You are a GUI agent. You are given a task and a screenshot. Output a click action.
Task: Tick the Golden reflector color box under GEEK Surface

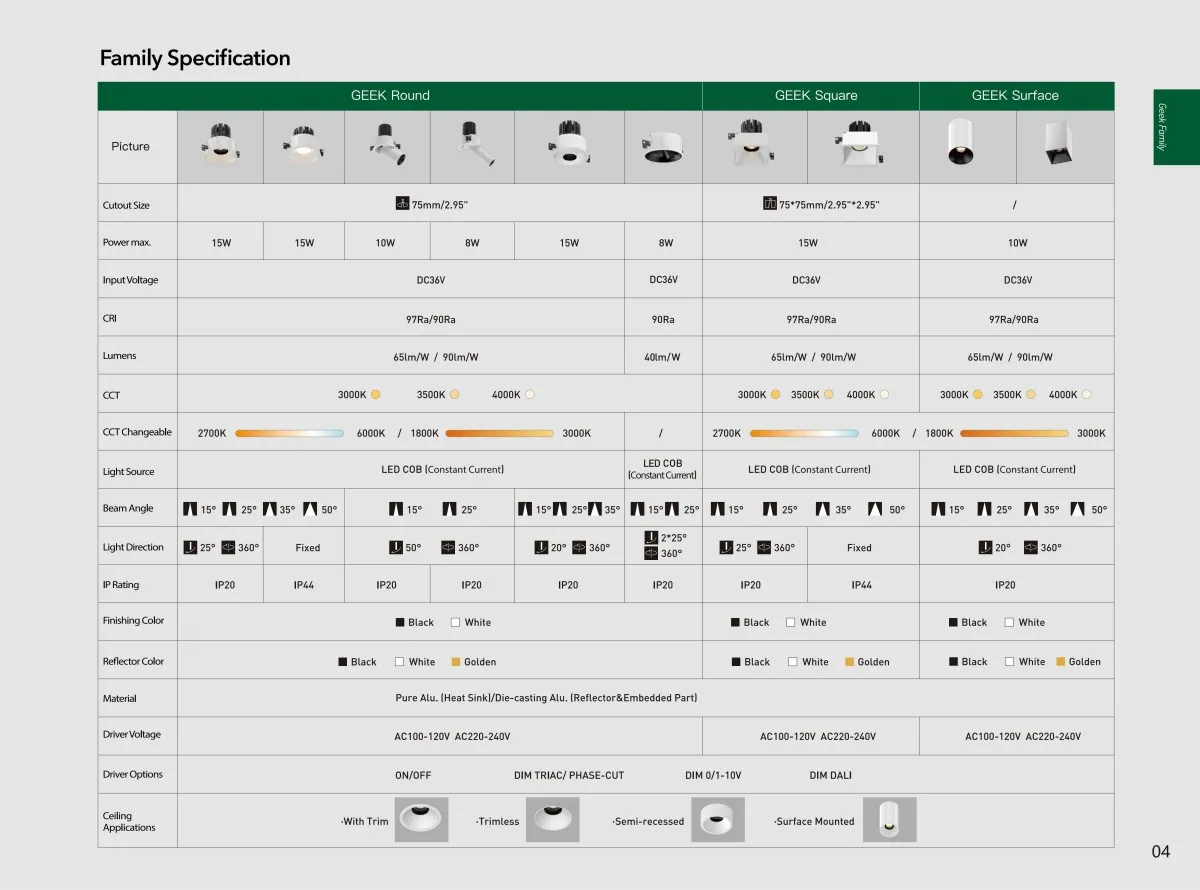point(1061,661)
